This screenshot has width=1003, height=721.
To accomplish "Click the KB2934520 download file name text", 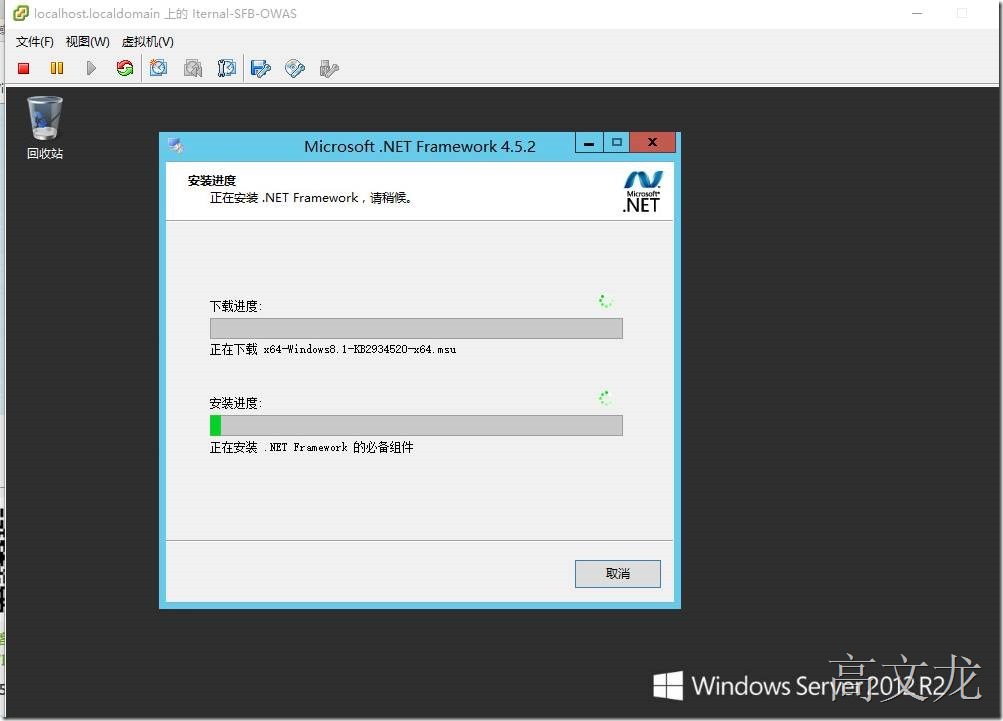I will [359, 349].
